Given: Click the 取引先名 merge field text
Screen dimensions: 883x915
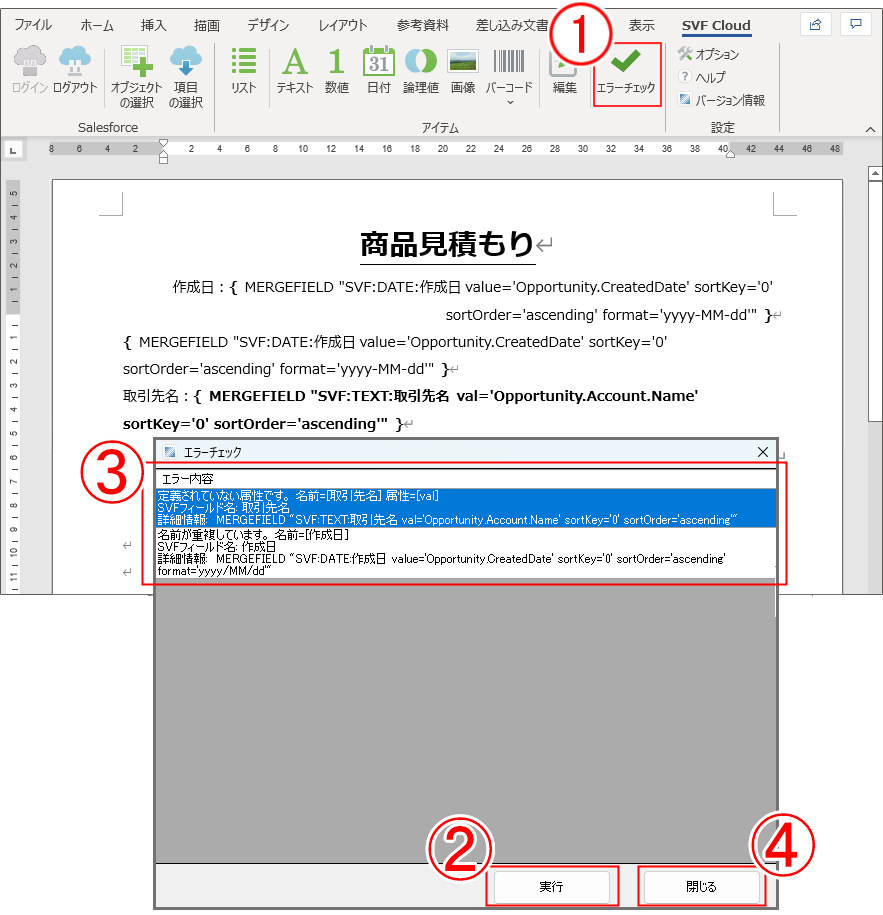Looking at the screenshot, I should pyautogui.click(x=410, y=410).
